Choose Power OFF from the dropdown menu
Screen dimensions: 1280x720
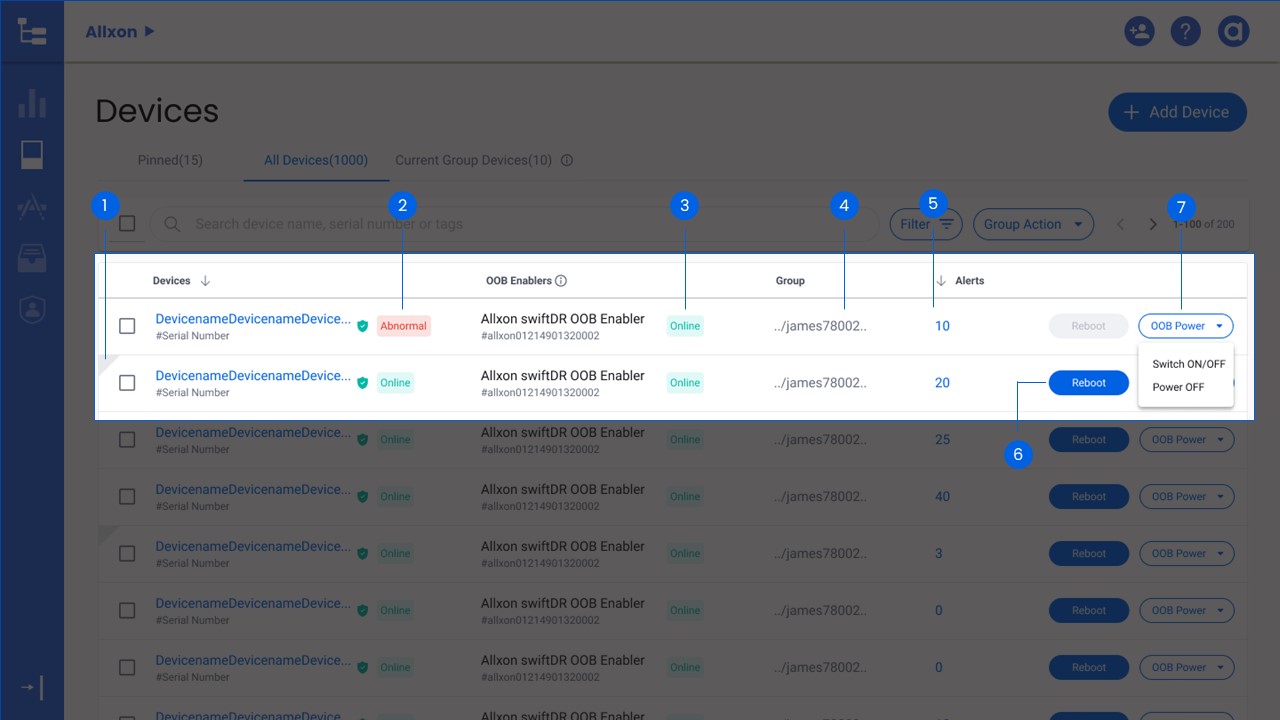[1178, 387]
